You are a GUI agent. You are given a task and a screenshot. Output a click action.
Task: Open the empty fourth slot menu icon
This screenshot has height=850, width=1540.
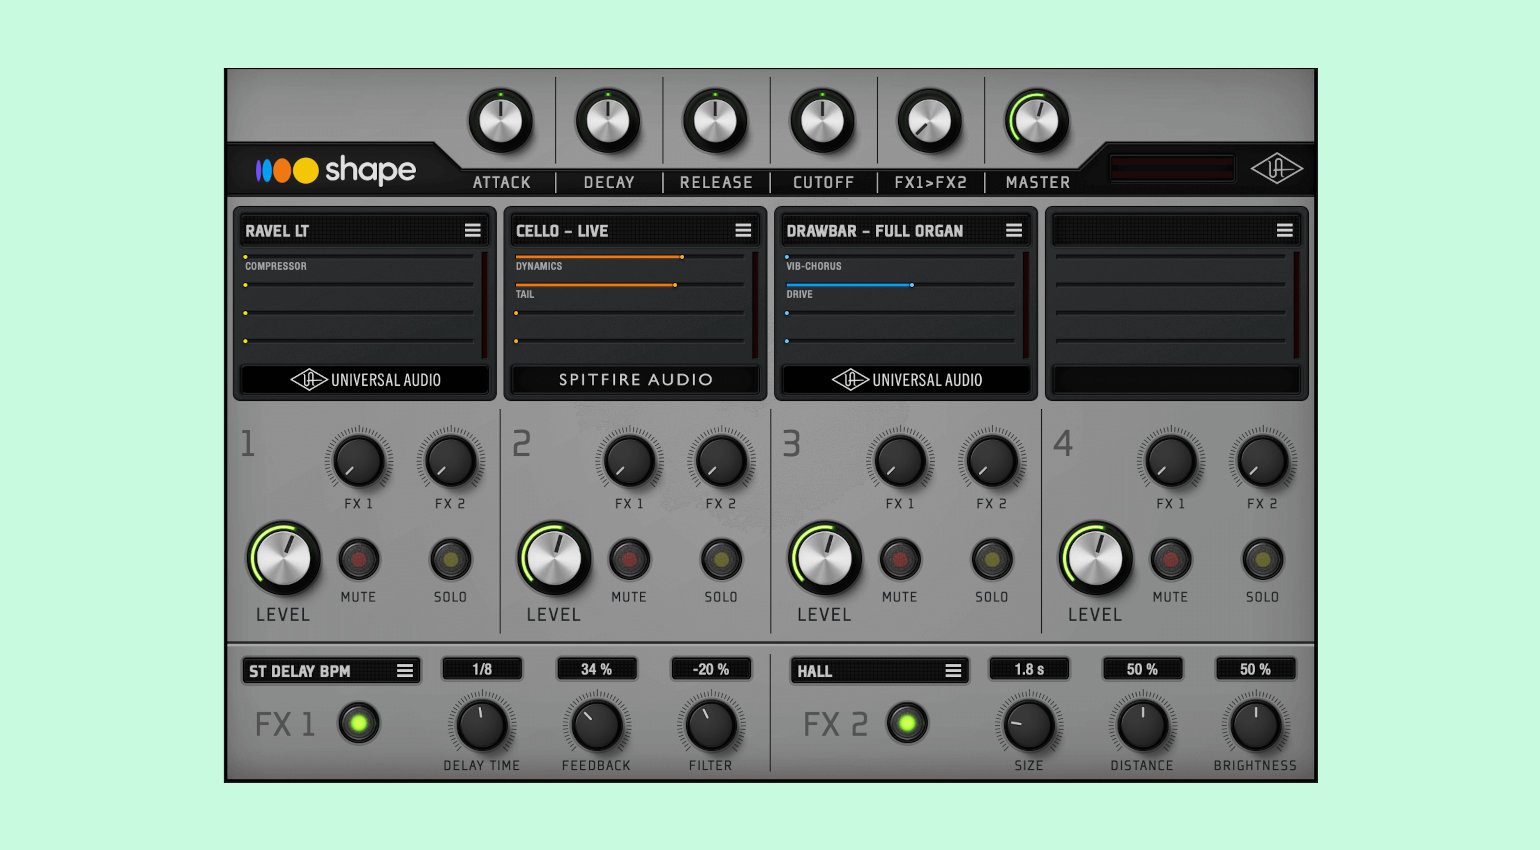click(1285, 231)
